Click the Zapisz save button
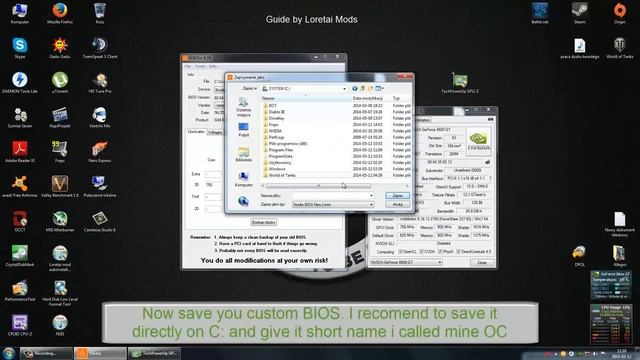 tap(397, 196)
